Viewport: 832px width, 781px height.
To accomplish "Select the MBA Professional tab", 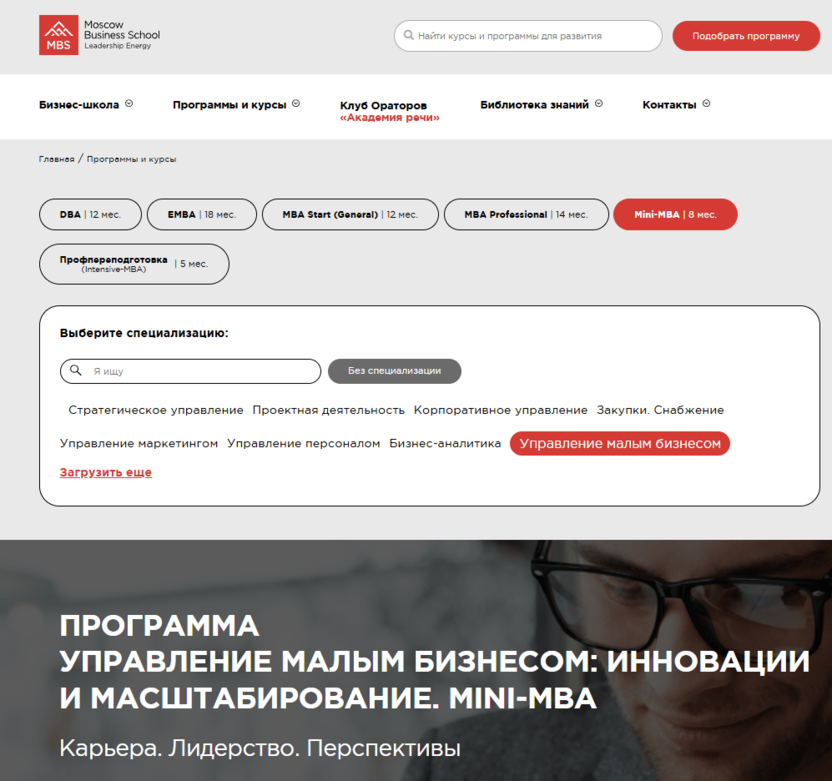I will 526,214.
